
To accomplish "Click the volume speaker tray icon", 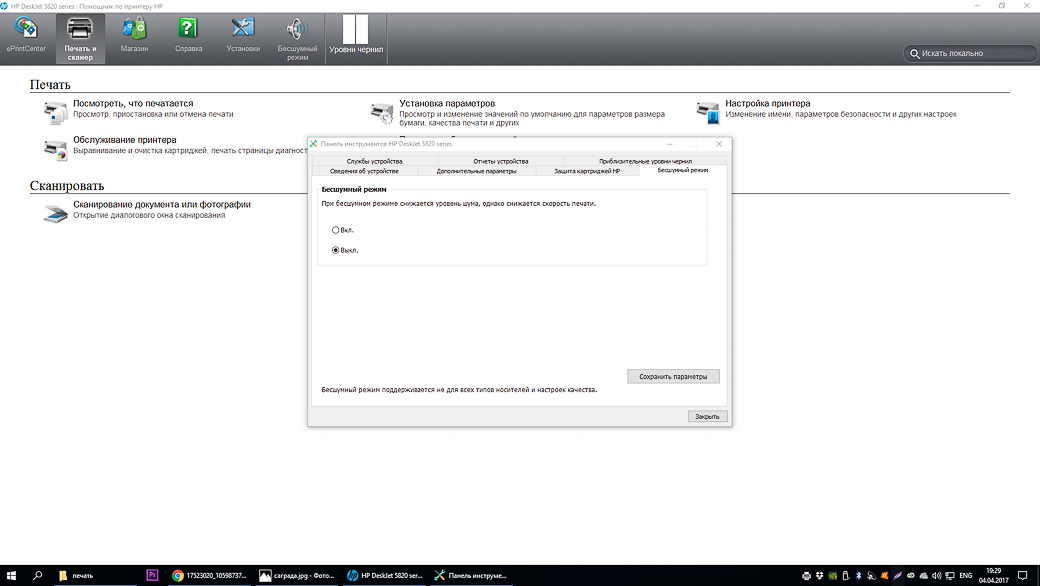I will point(937,575).
